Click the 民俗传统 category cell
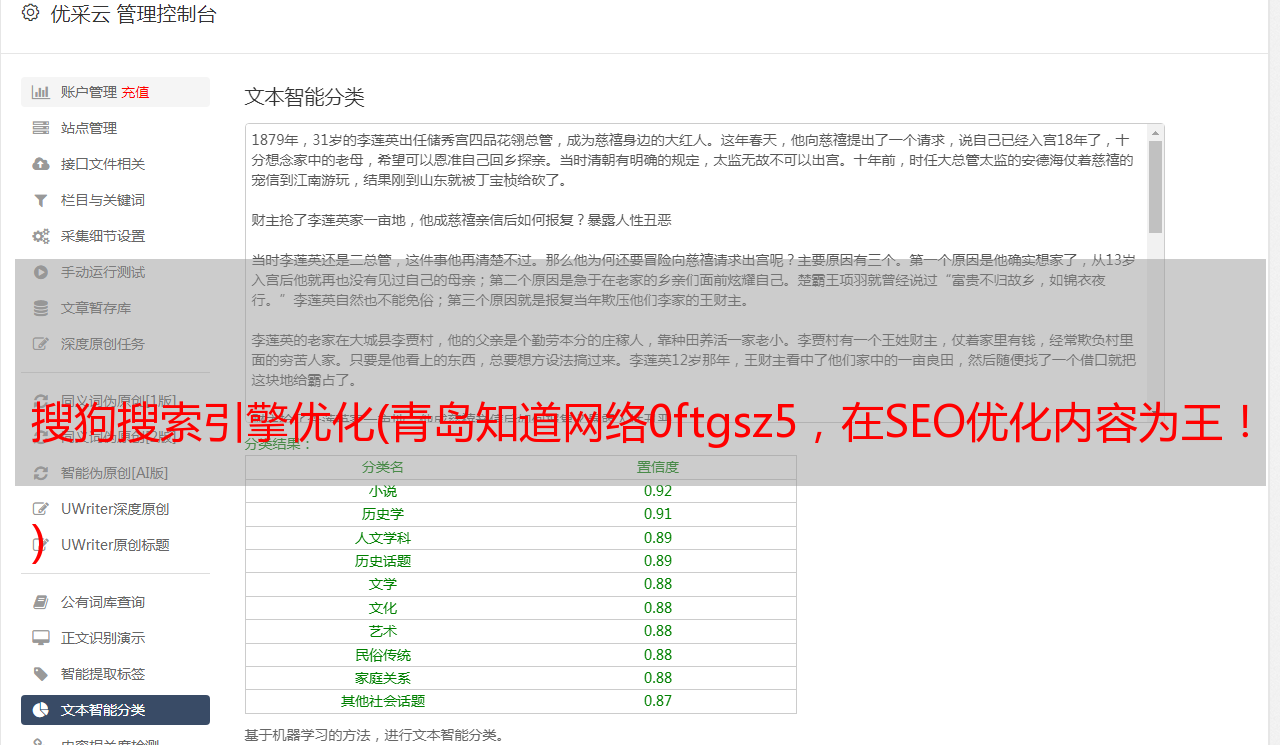This screenshot has height=745, width=1280. (x=383, y=655)
